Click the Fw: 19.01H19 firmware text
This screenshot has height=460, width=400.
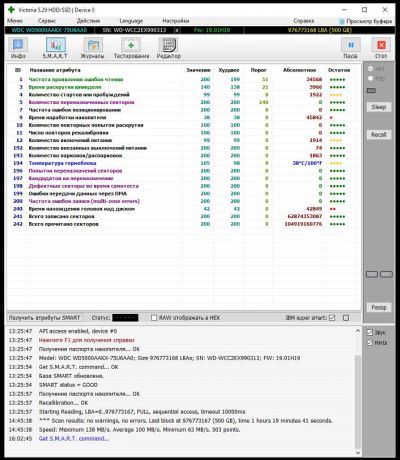212,30
